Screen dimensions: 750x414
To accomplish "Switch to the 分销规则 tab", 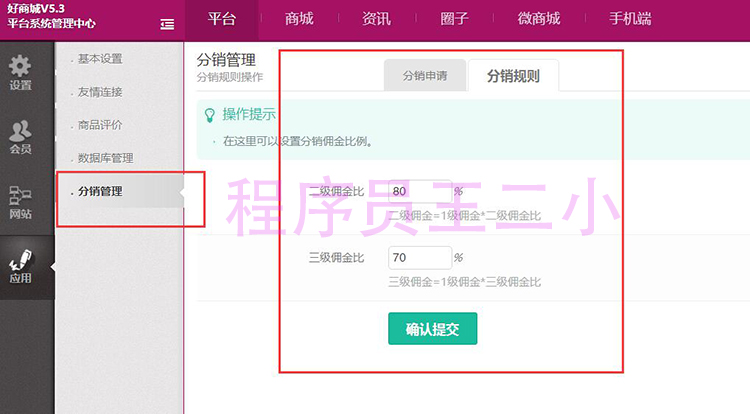I will (513, 76).
